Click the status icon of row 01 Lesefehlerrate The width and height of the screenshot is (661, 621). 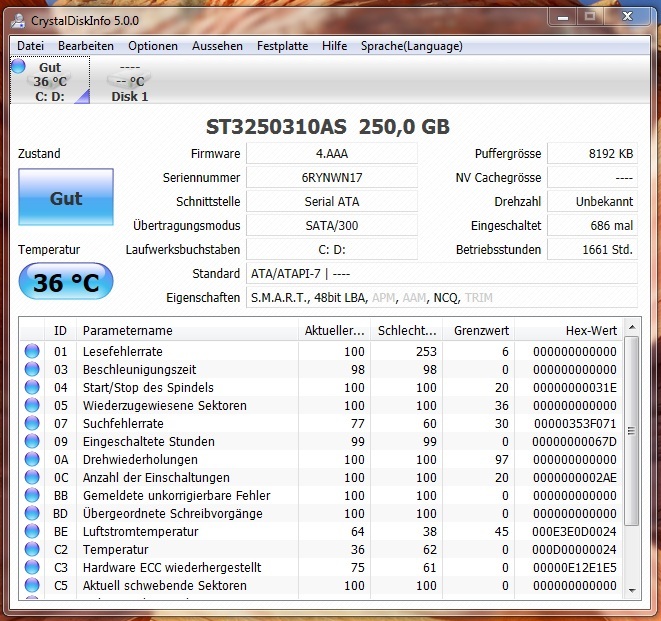(x=32, y=351)
